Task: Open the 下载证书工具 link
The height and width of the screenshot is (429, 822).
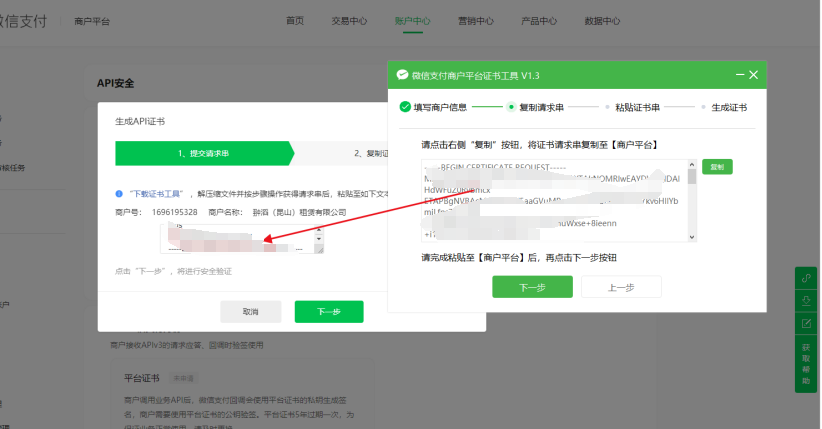Action: 156,194
